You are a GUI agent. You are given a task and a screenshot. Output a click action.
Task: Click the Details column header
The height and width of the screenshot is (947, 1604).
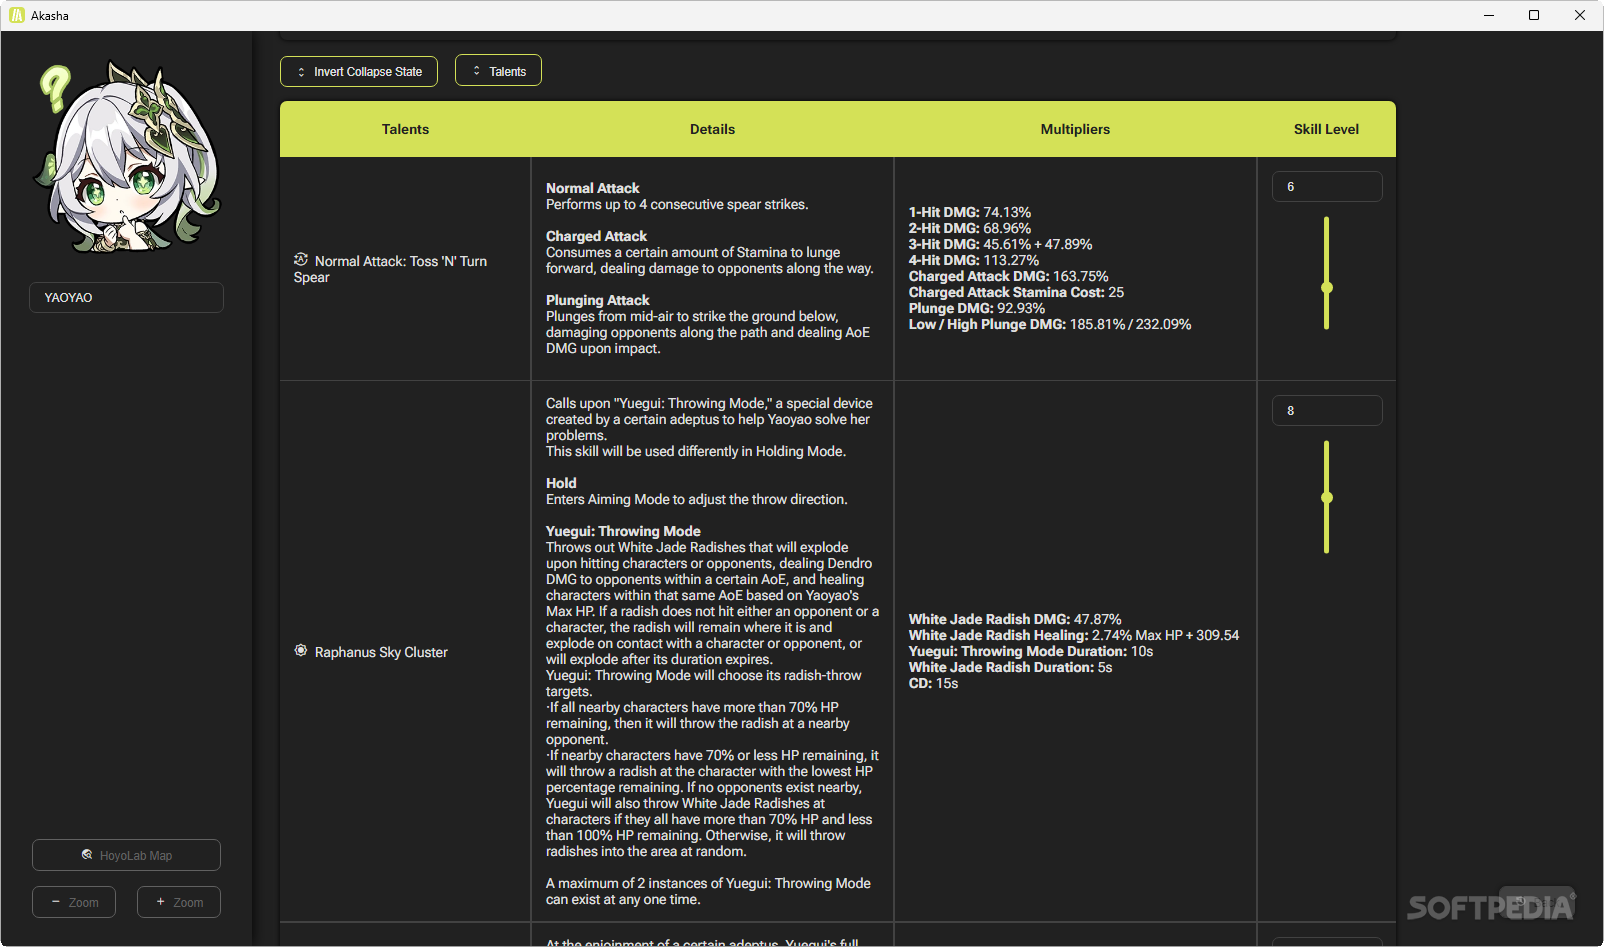click(712, 129)
